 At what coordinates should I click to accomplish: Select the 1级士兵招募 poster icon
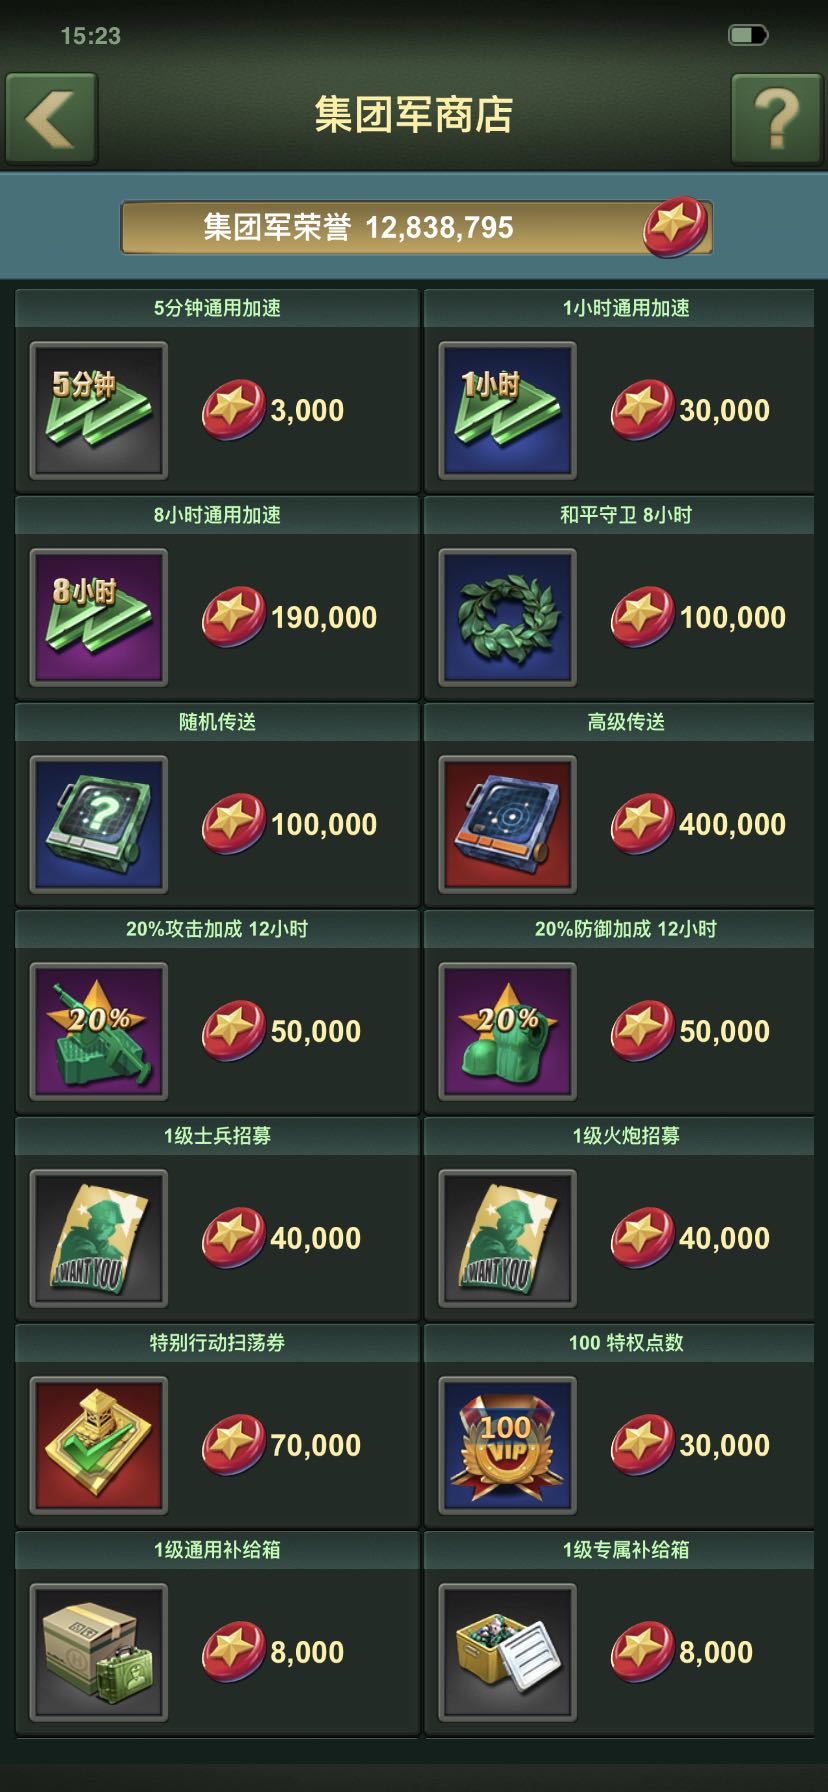click(99, 1238)
